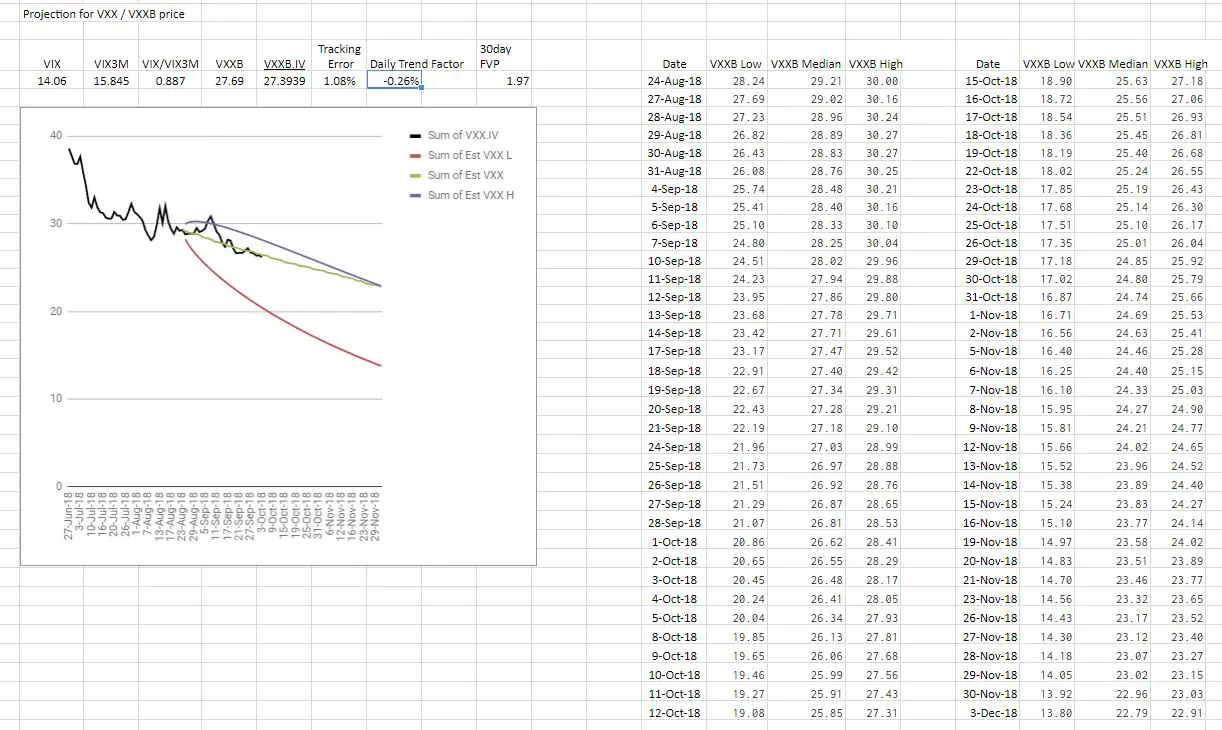The width and height of the screenshot is (1222, 730).
Task: Select the VXXB Median header above 25.63
Action: (x=1113, y=64)
